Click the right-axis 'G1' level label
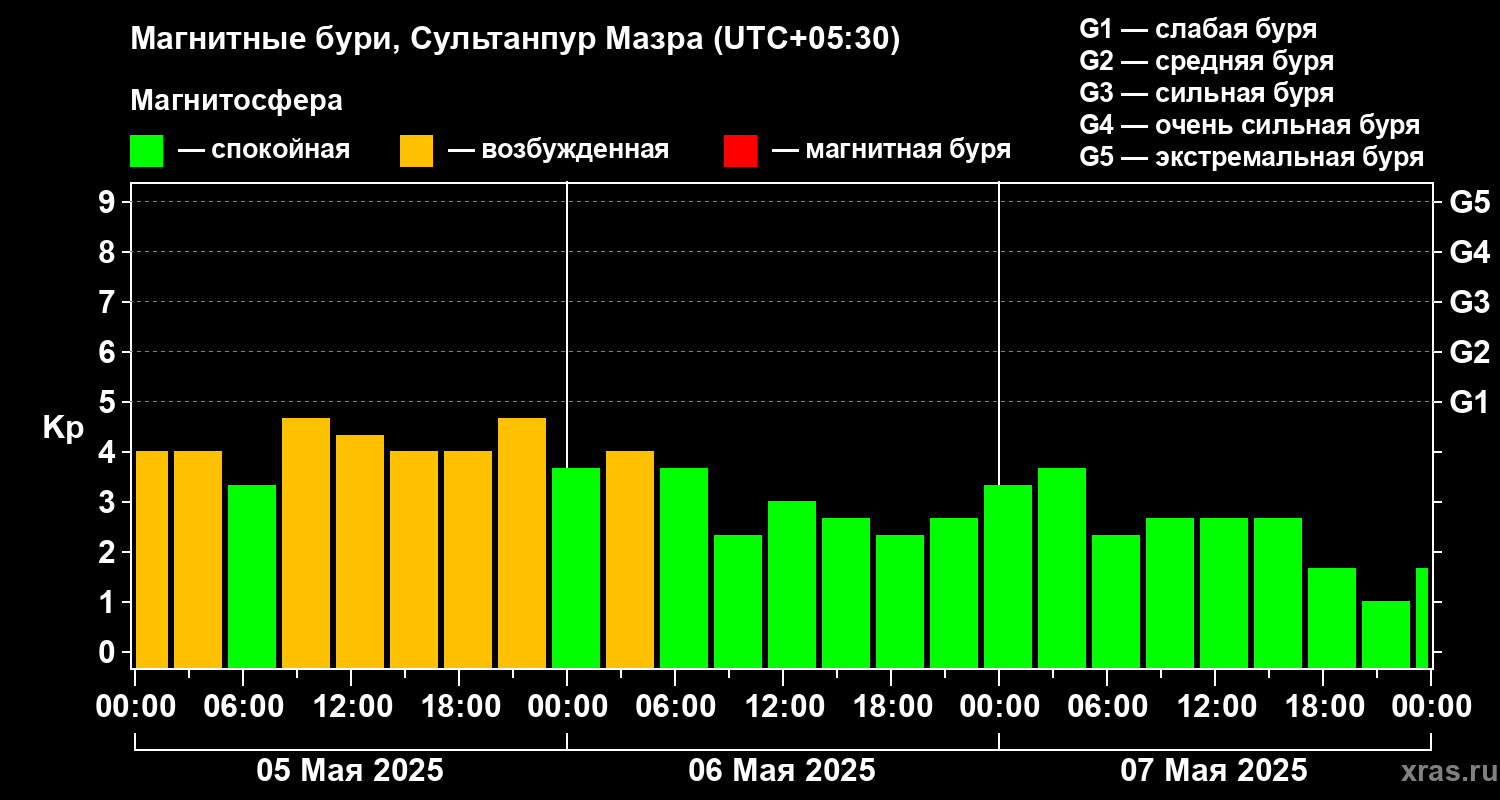 tap(1469, 402)
